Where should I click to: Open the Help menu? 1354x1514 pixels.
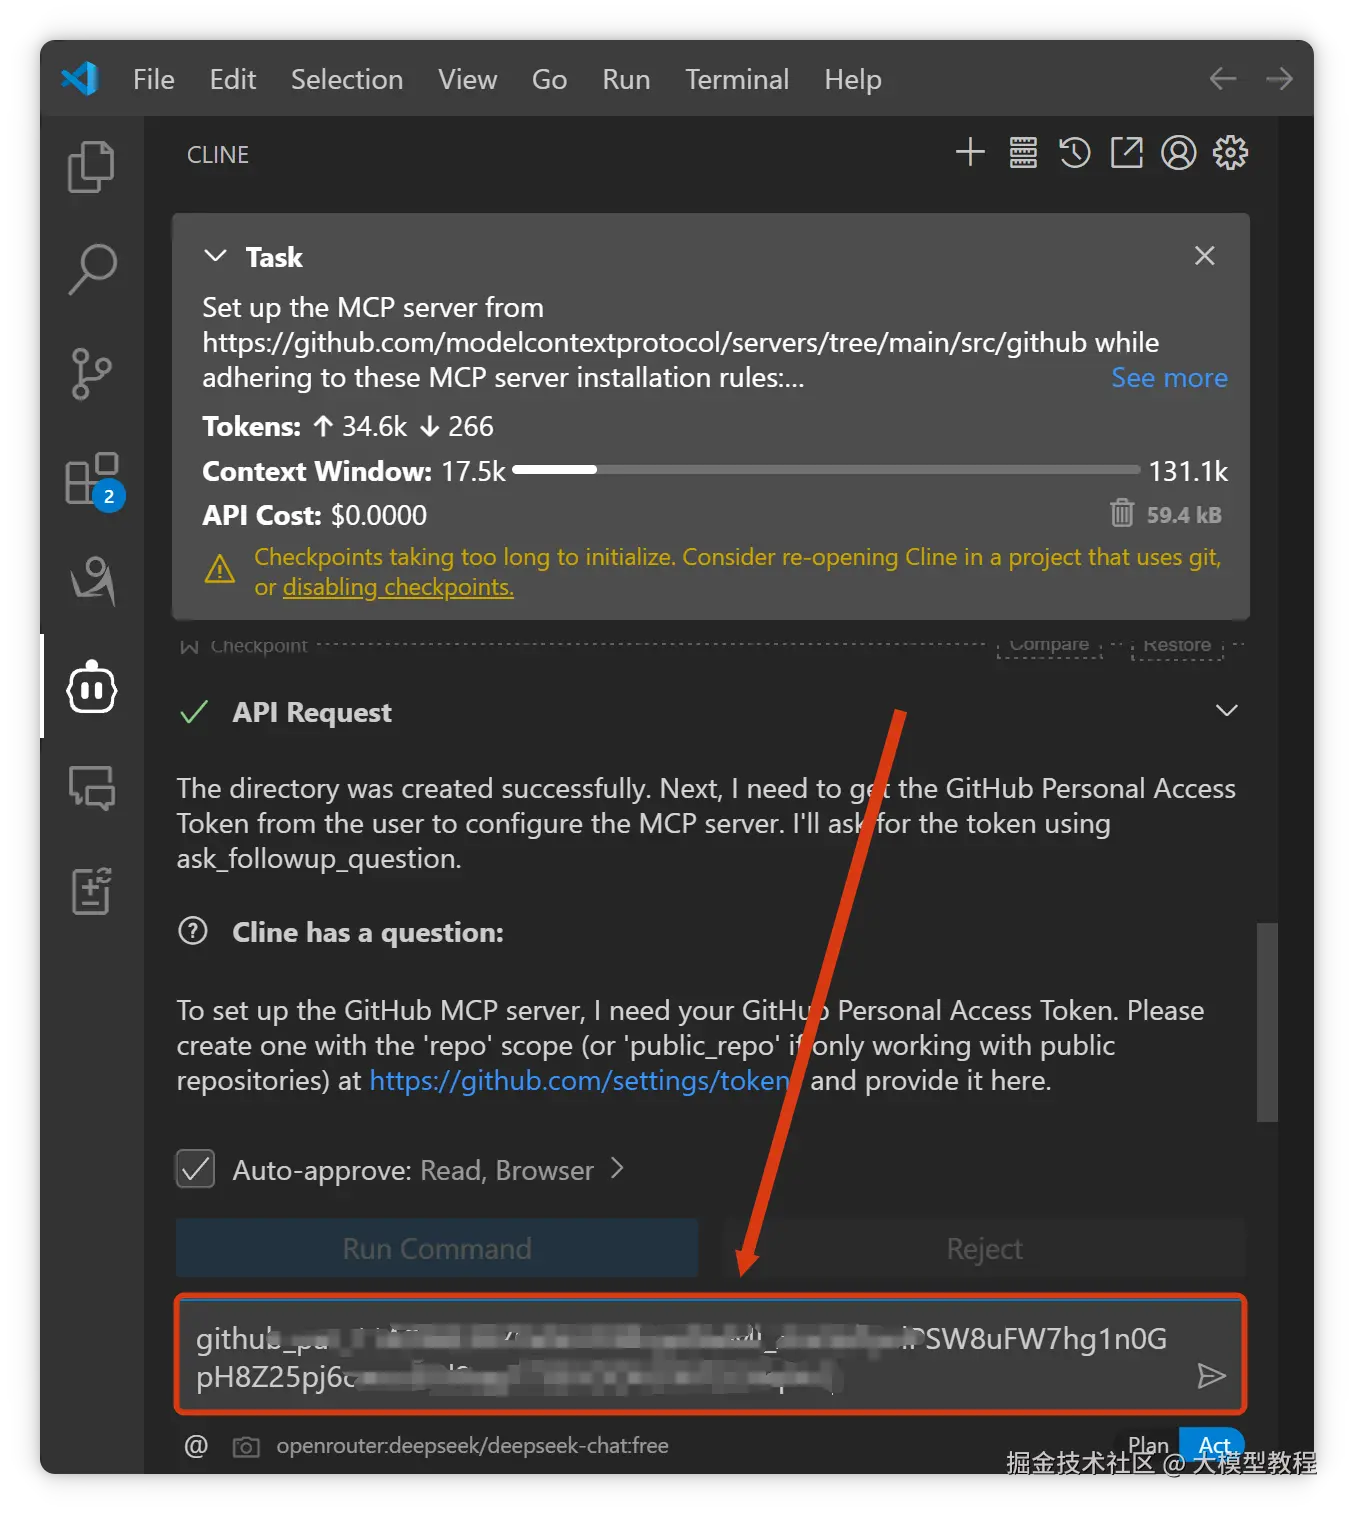pos(853,79)
